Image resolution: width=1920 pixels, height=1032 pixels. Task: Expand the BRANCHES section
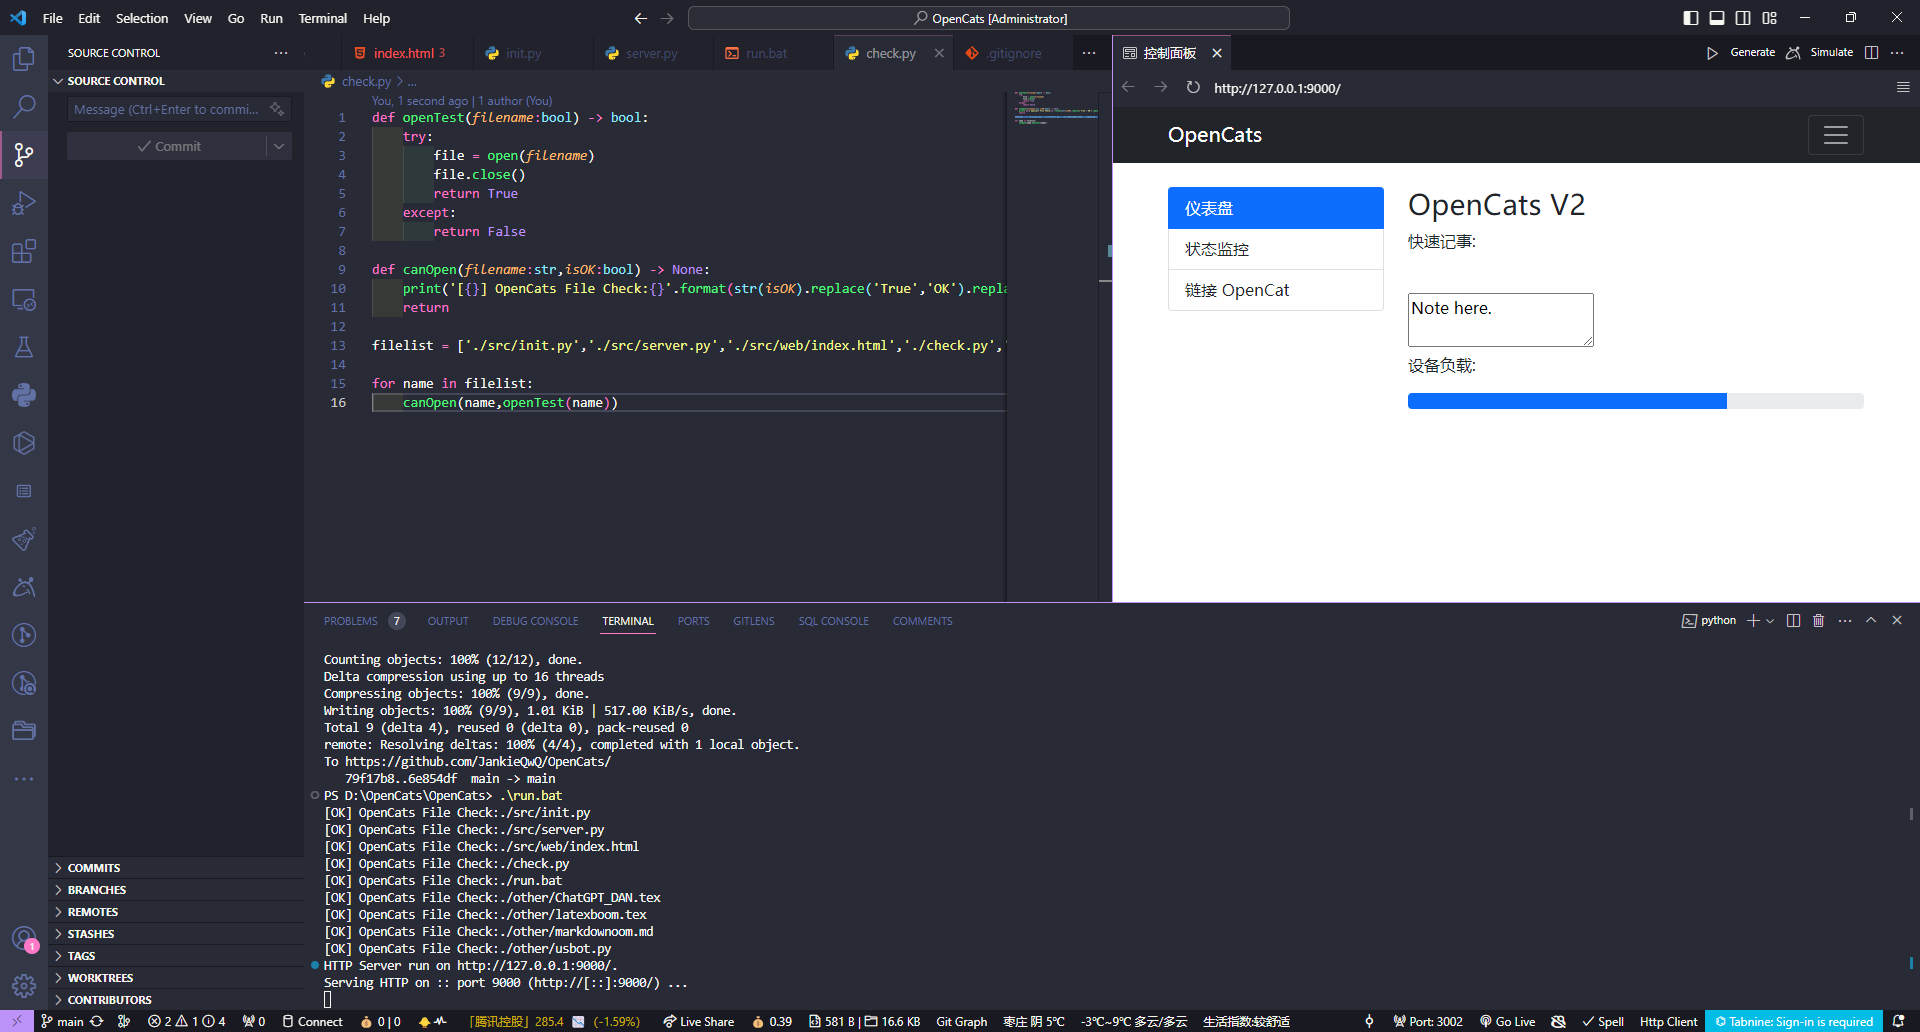(176, 890)
